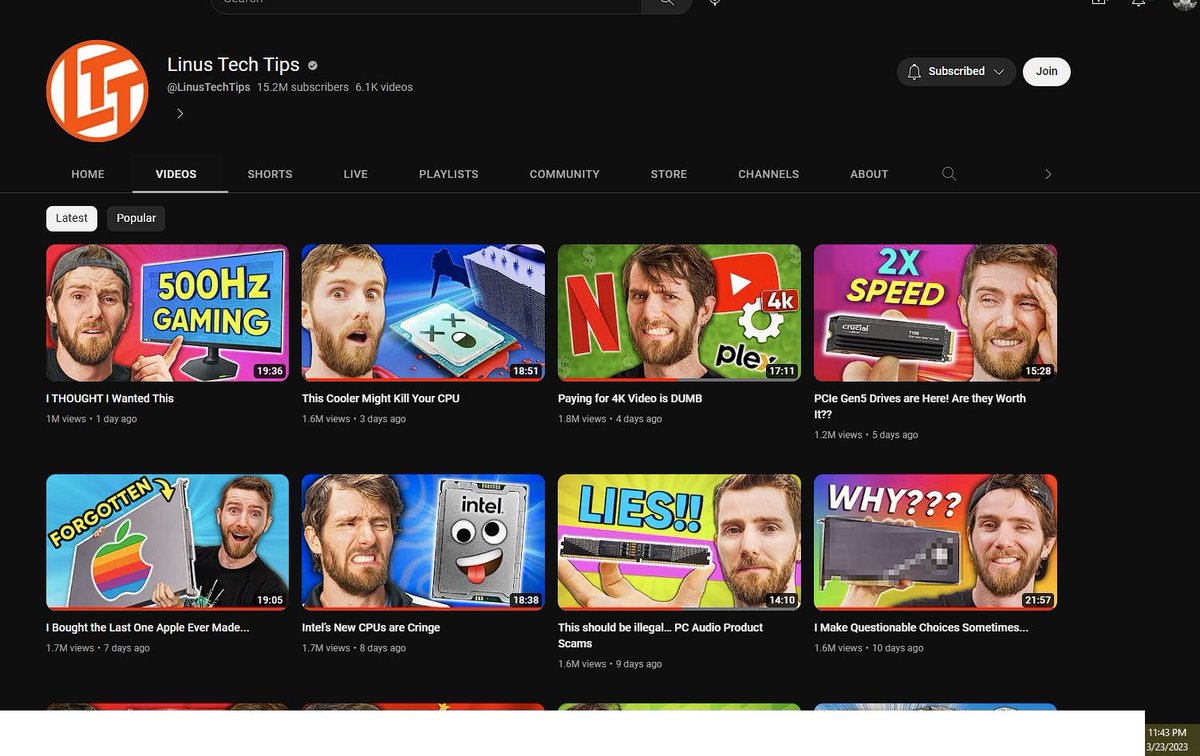Open the 500Hz Gaming video thumbnail
Screen dimensions: 1200x756
click(x=167, y=313)
